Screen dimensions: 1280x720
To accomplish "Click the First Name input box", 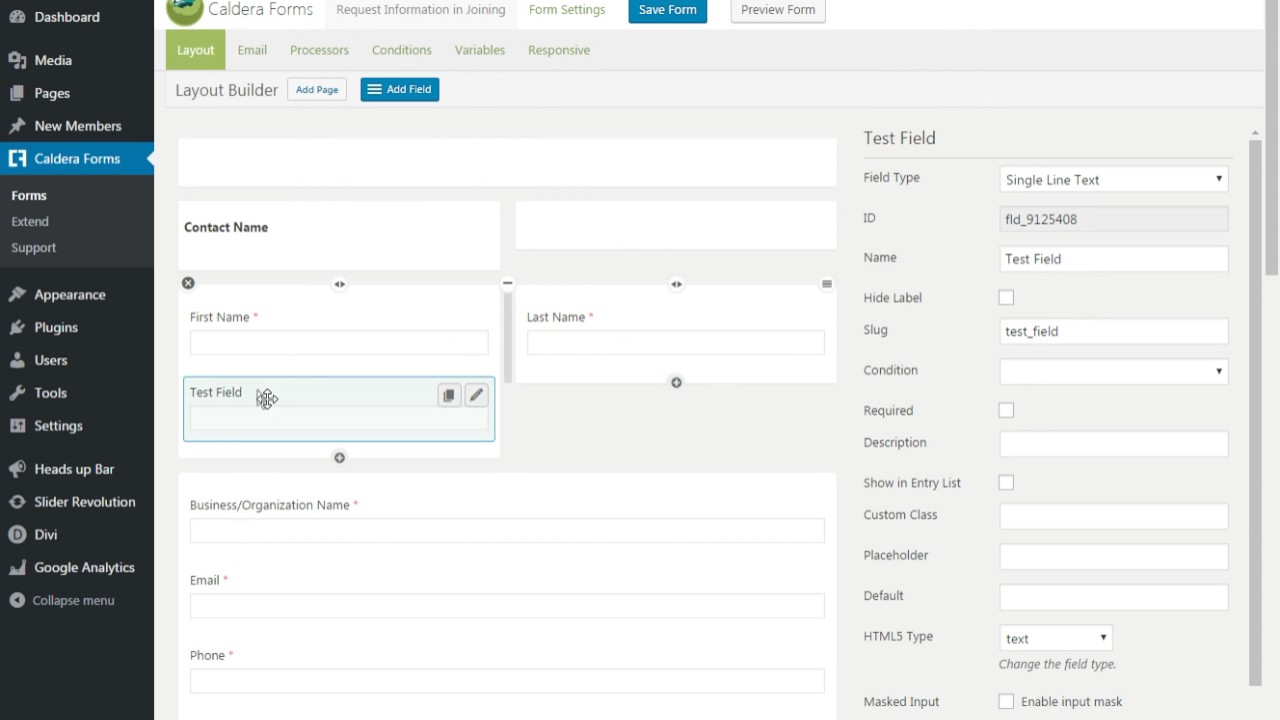I will tap(339, 342).
